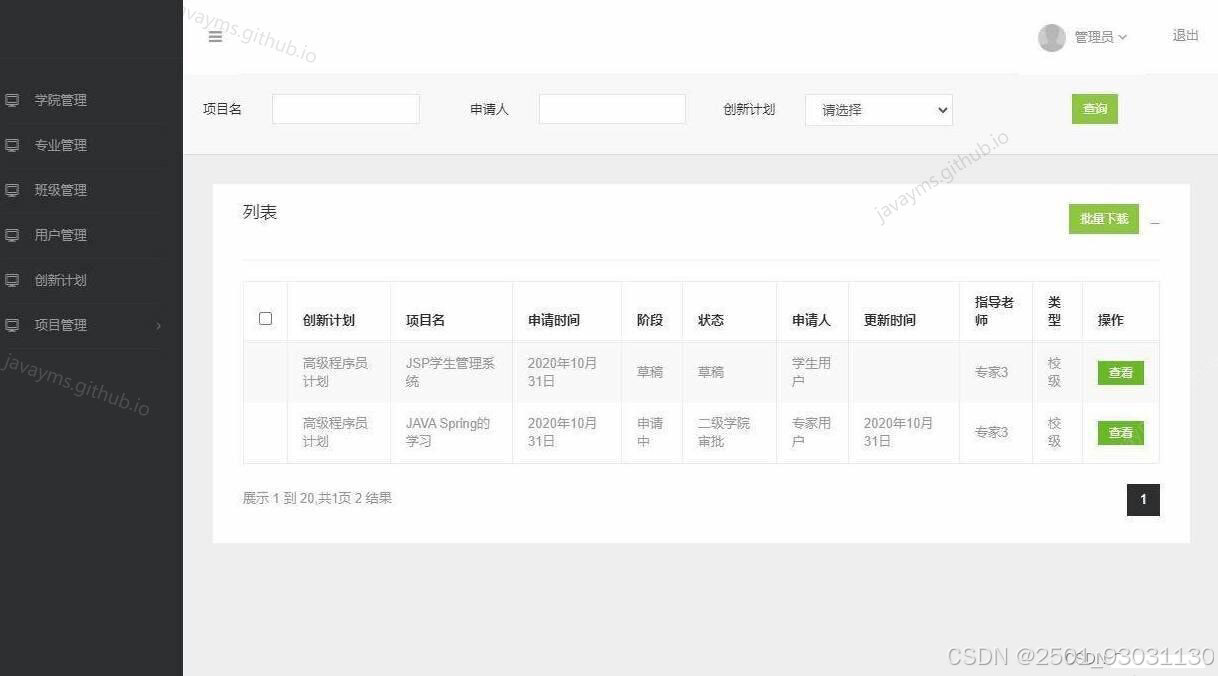Open 班级管理 in the sidebar
Screen dimensions: 1218x676
pyautogui.click(x=61, y=190)
